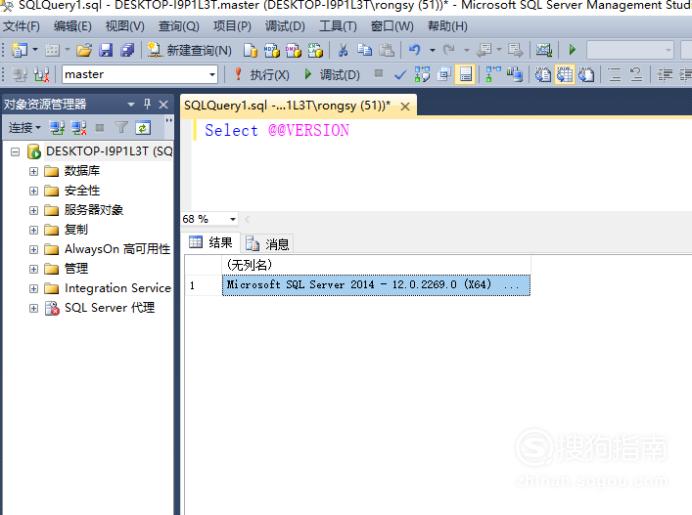
Task: Switch to the 消息 messages tab
Action: pos(268,243)
